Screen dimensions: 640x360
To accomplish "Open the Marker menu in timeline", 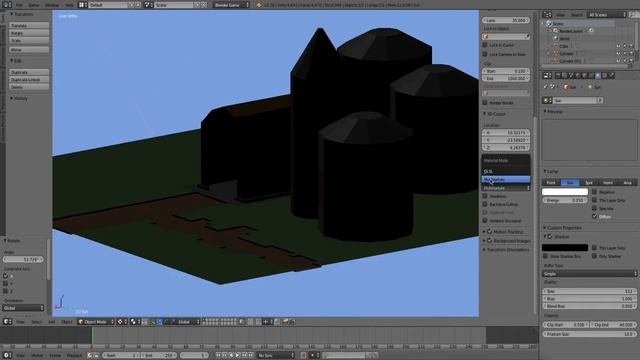I will (37, 356).
